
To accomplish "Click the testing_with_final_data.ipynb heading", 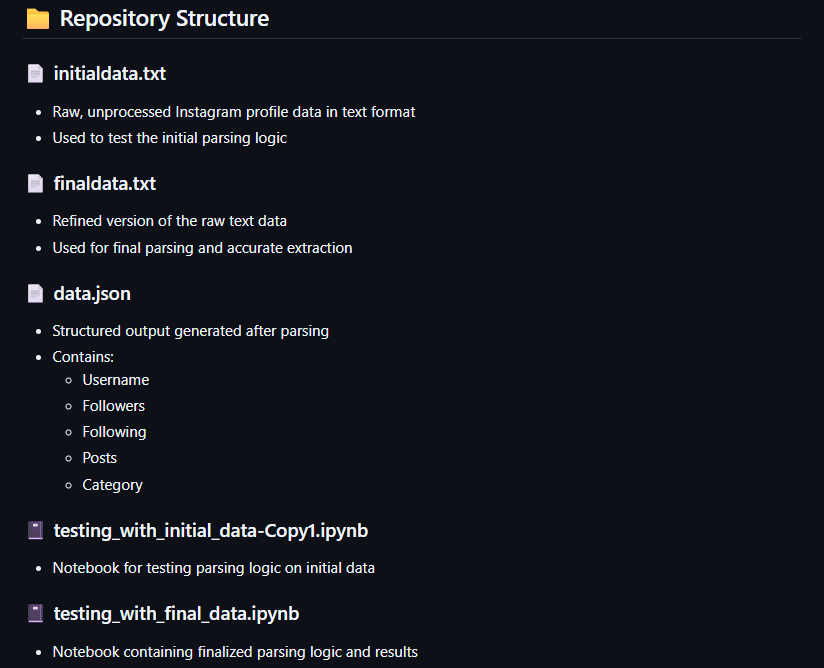I will 176,614.
